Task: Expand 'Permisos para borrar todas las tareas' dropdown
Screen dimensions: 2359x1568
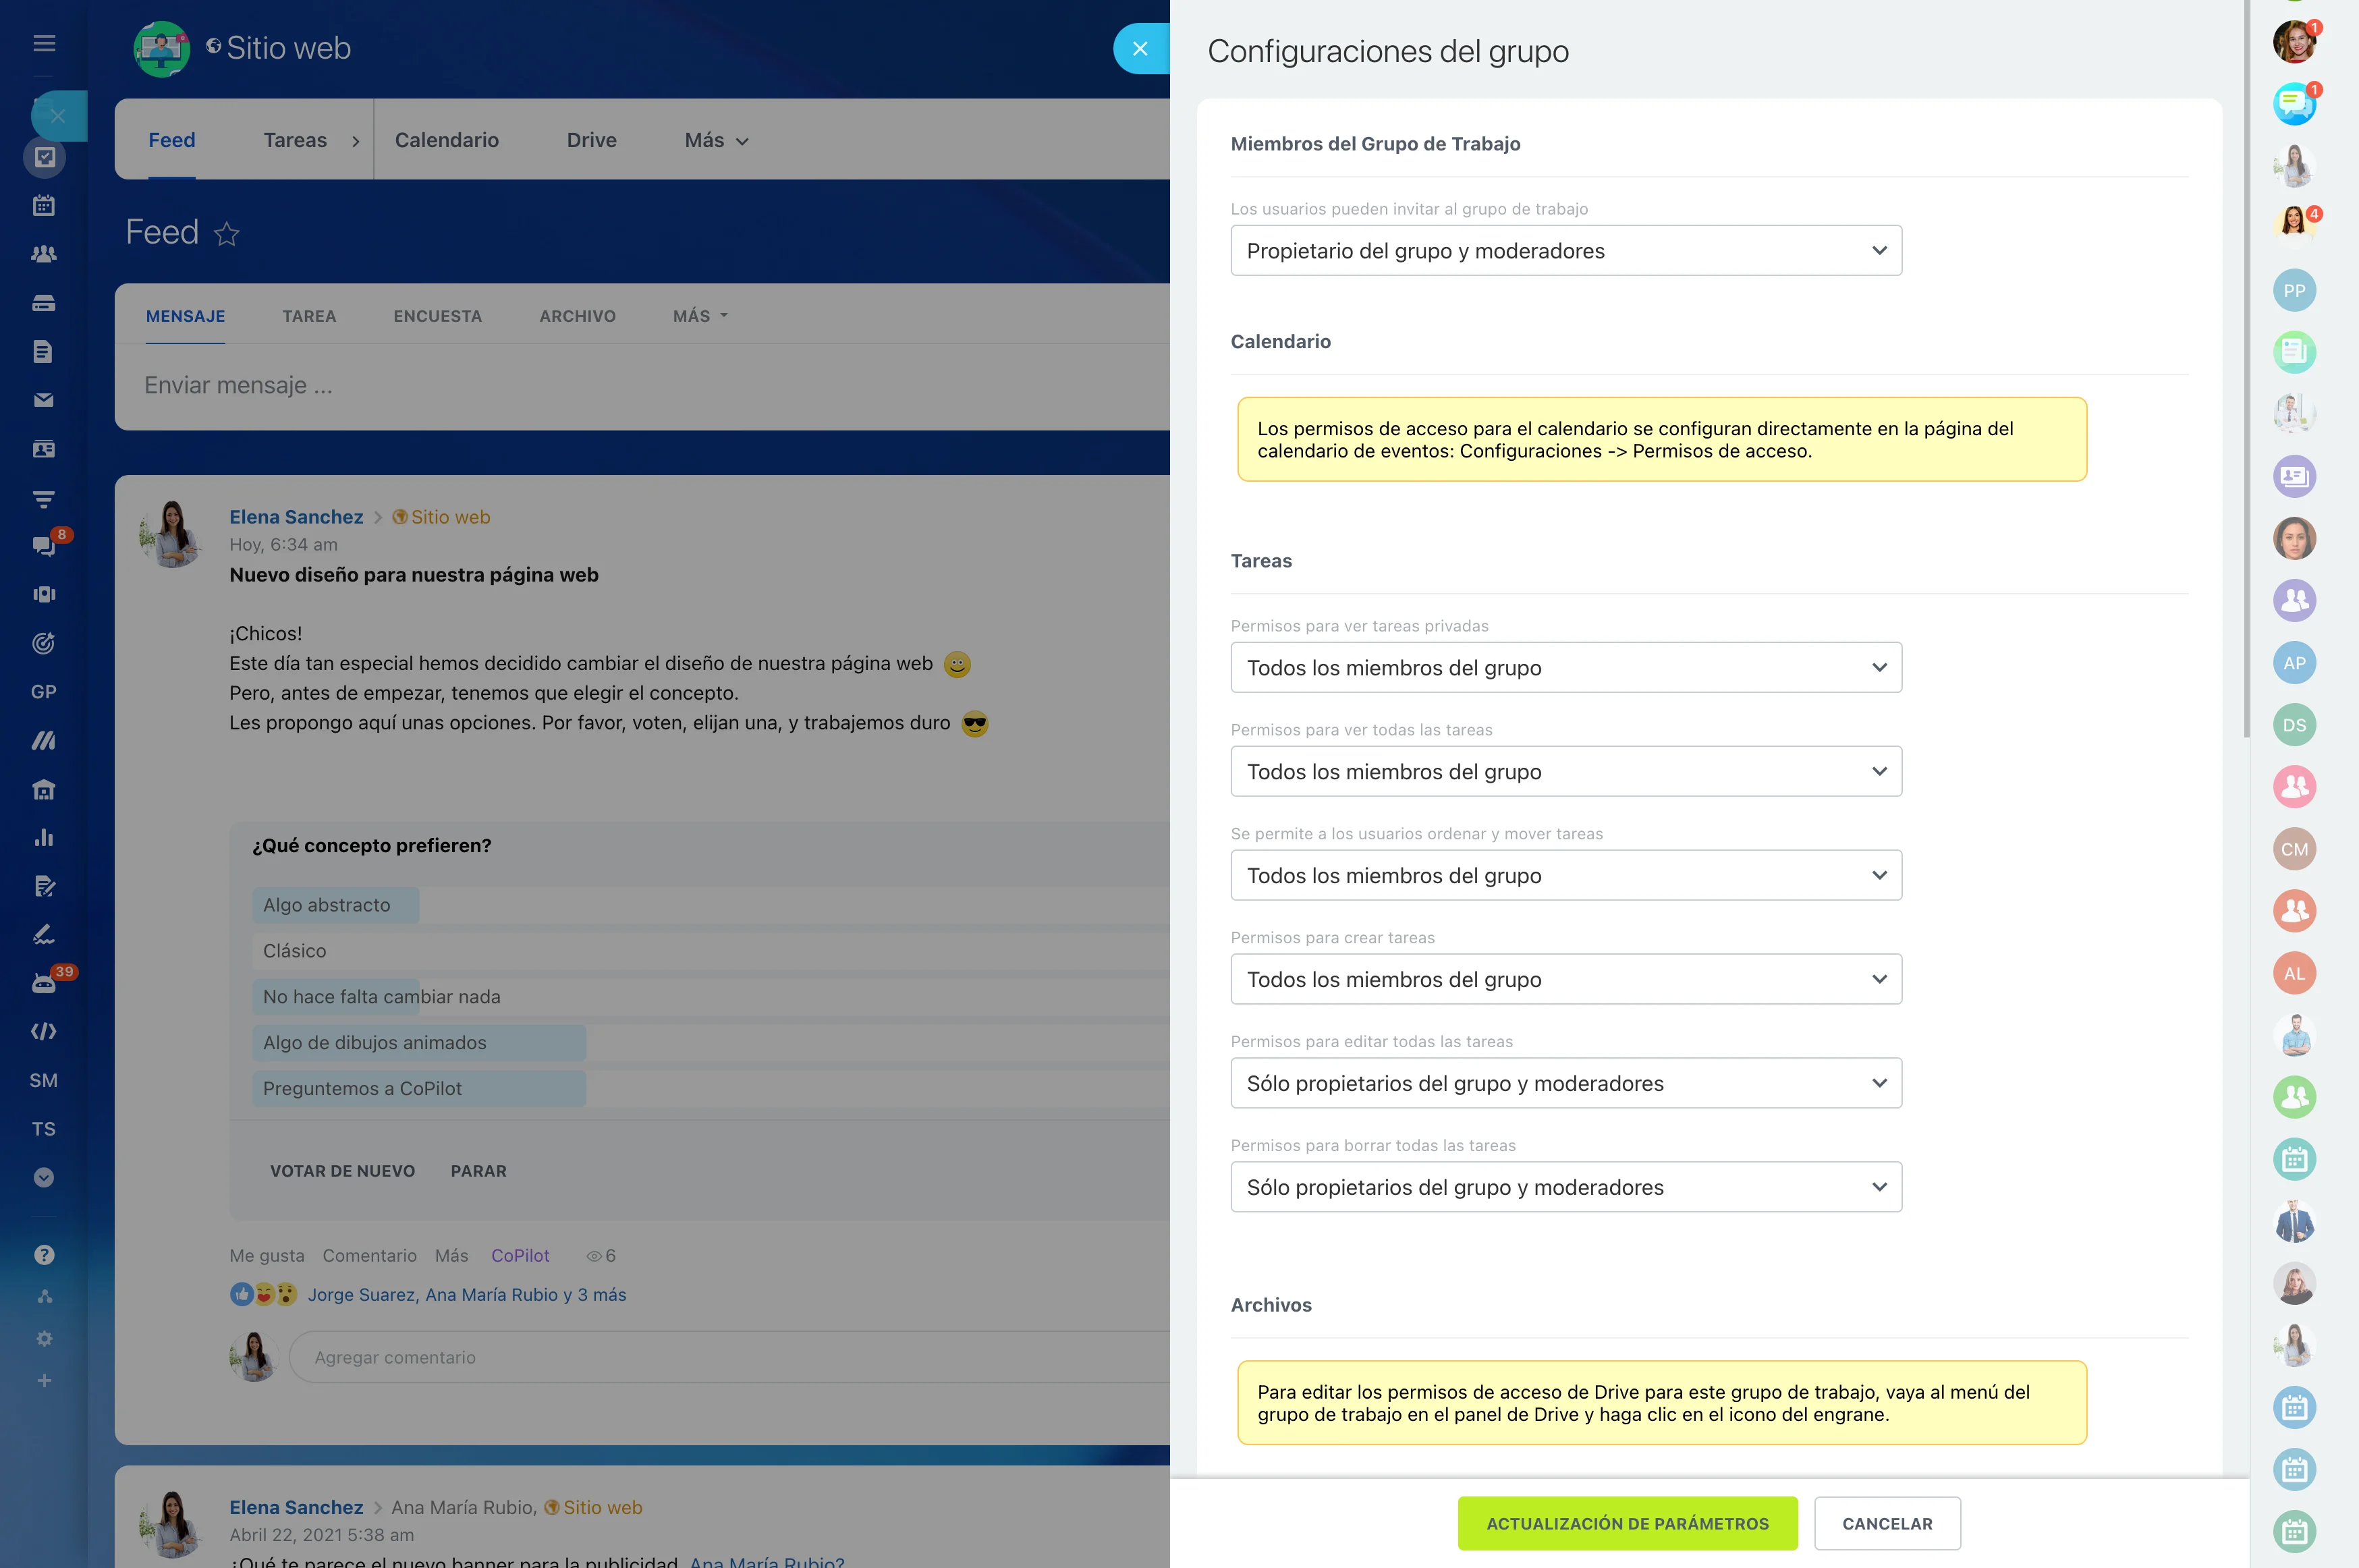Action: coord(1565,1187)
